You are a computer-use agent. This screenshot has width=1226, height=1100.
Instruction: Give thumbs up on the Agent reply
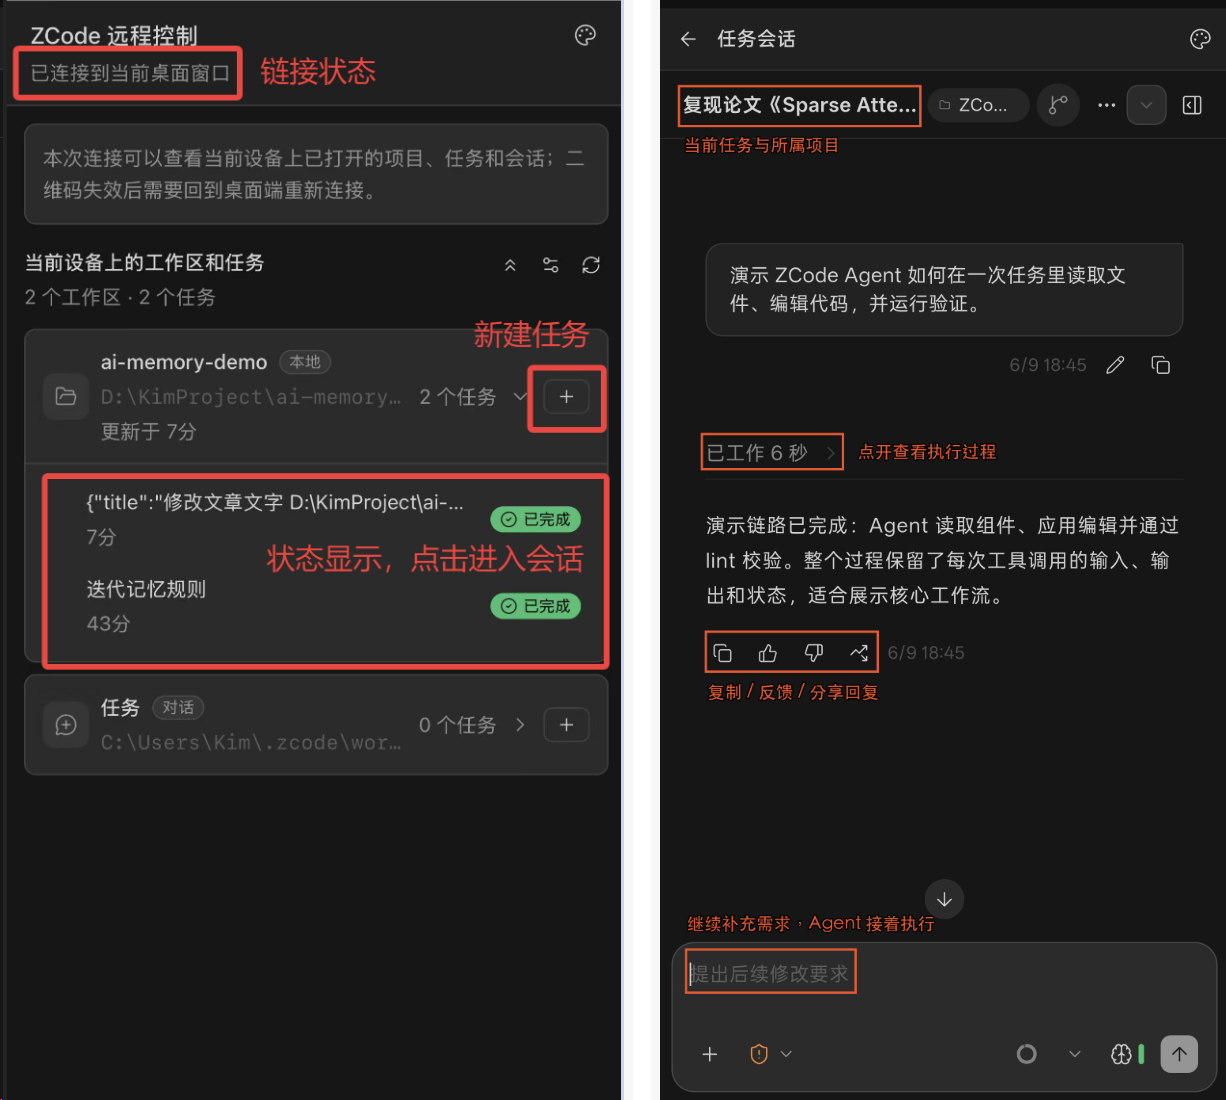768,653
